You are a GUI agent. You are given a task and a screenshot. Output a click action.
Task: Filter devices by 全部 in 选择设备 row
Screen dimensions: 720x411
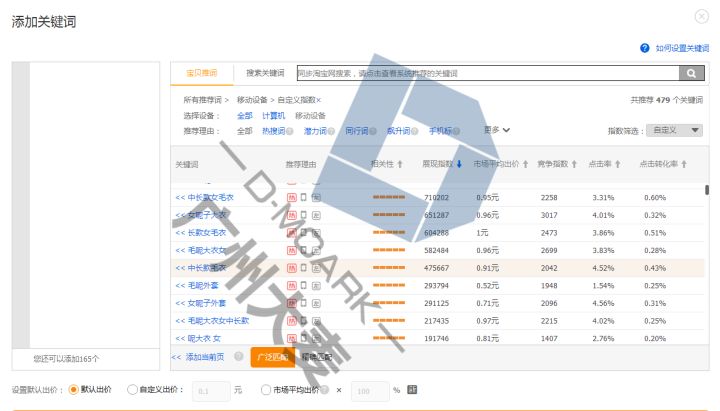[244, 116]
